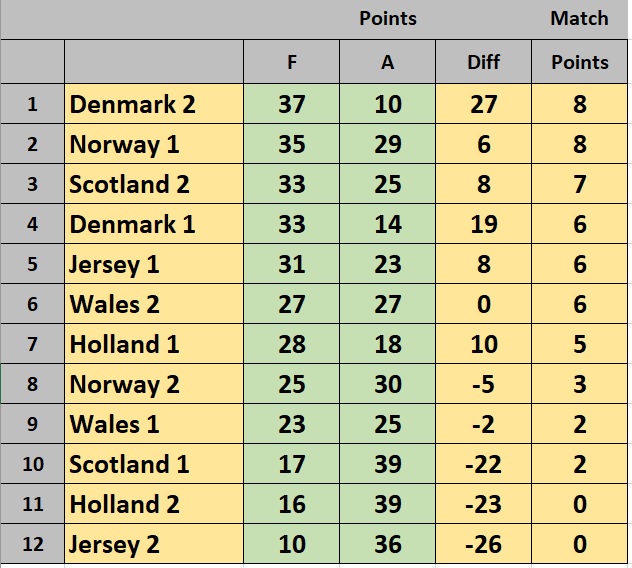Select the Denmark 2 team name cell
Viewport: 632px width, 568px height.
154,104
